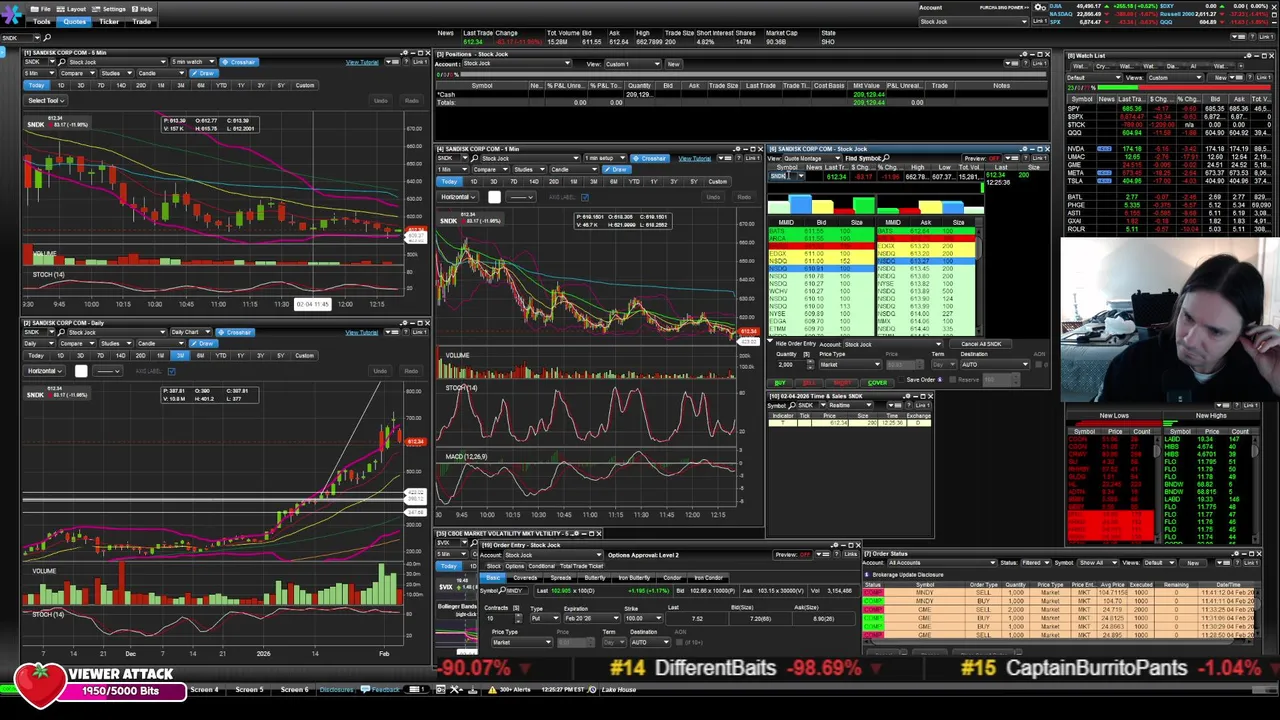The image size is (1280, 720).
Task: Open the File menu
Action: click(x=41, y=8)
